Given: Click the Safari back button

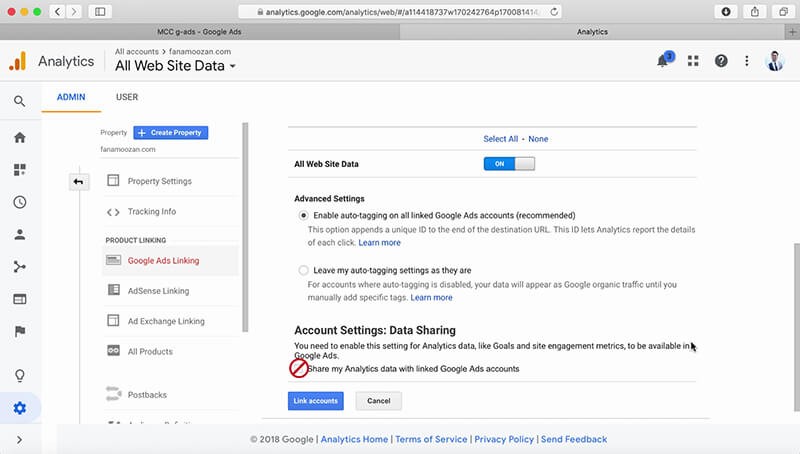Looking at the screenshot, I should coord(58,12).
